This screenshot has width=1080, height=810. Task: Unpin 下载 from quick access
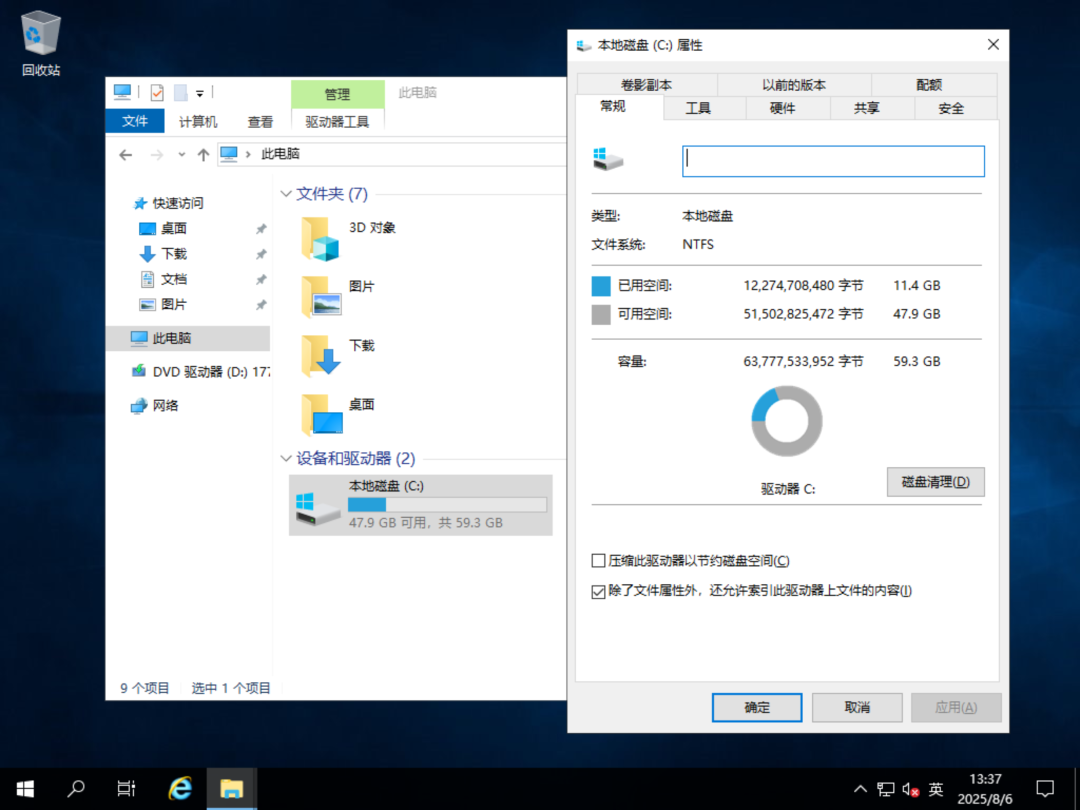259,254
